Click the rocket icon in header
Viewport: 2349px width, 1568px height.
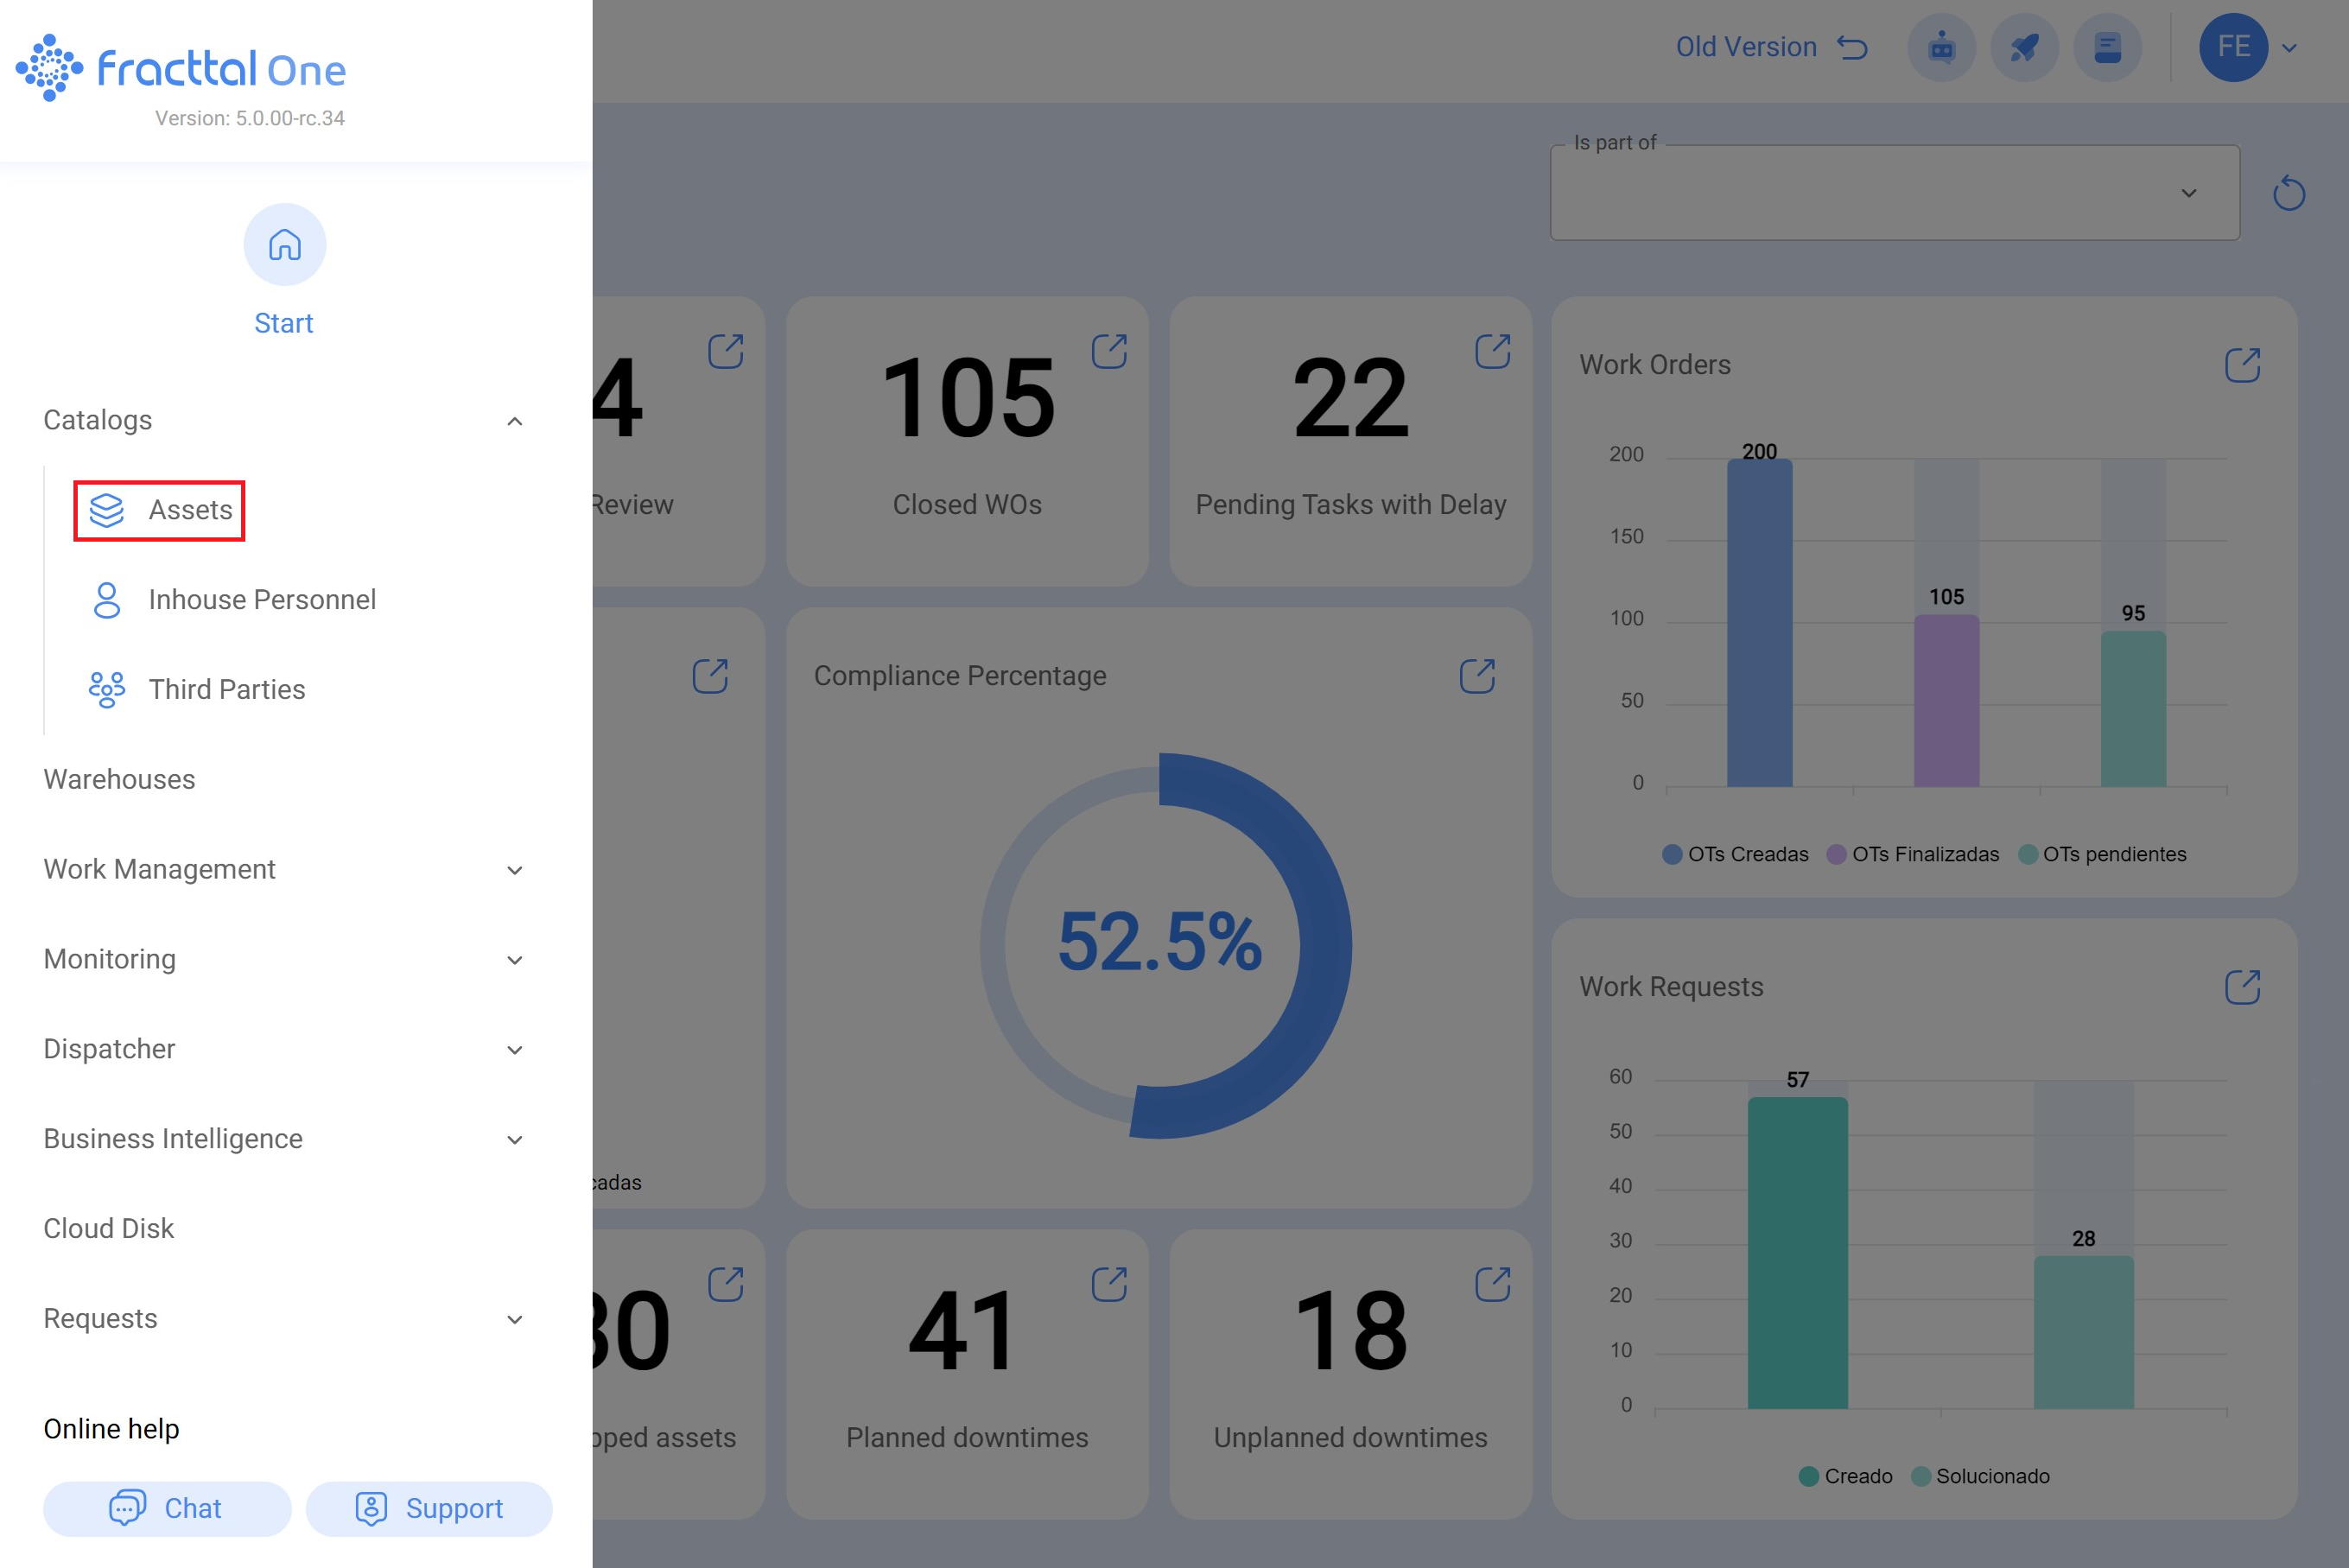coord(2024,47)
